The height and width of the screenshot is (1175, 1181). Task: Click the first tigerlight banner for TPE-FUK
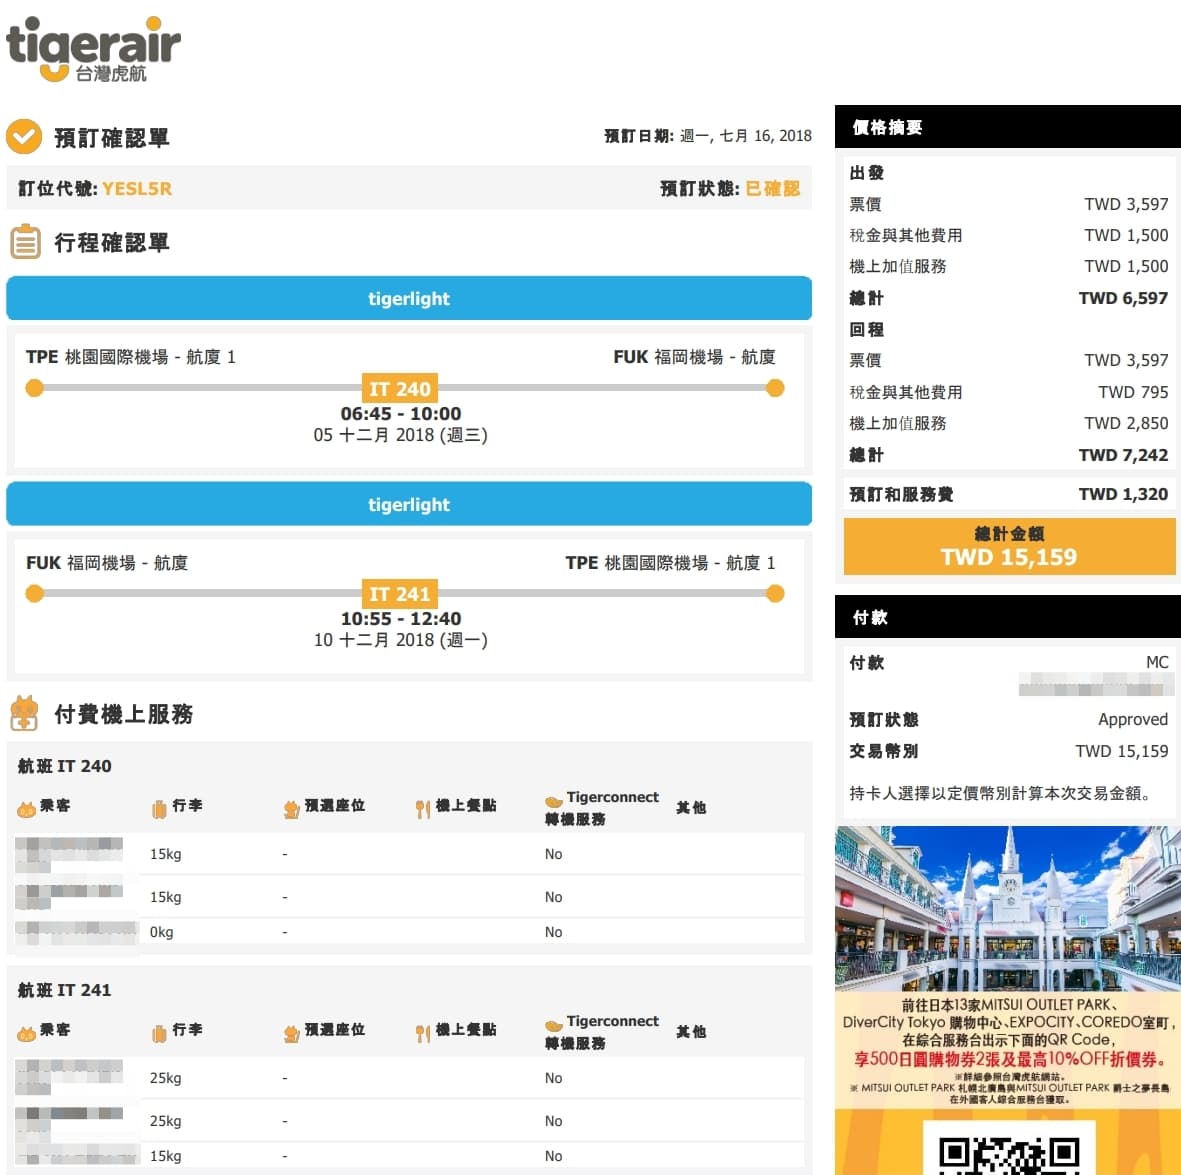409,298
